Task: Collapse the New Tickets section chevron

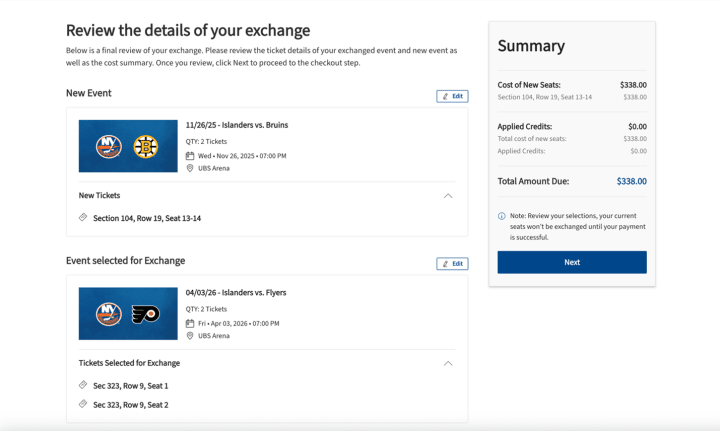Action: [448, 196]
